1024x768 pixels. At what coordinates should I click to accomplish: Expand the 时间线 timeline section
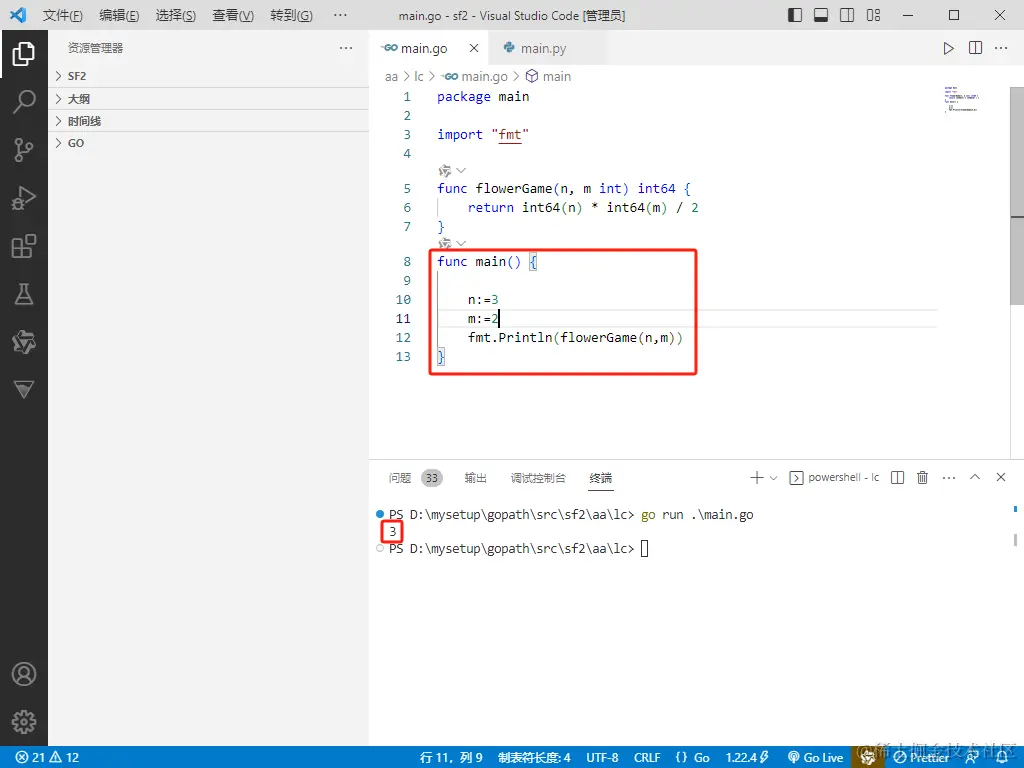pos(209,121)
